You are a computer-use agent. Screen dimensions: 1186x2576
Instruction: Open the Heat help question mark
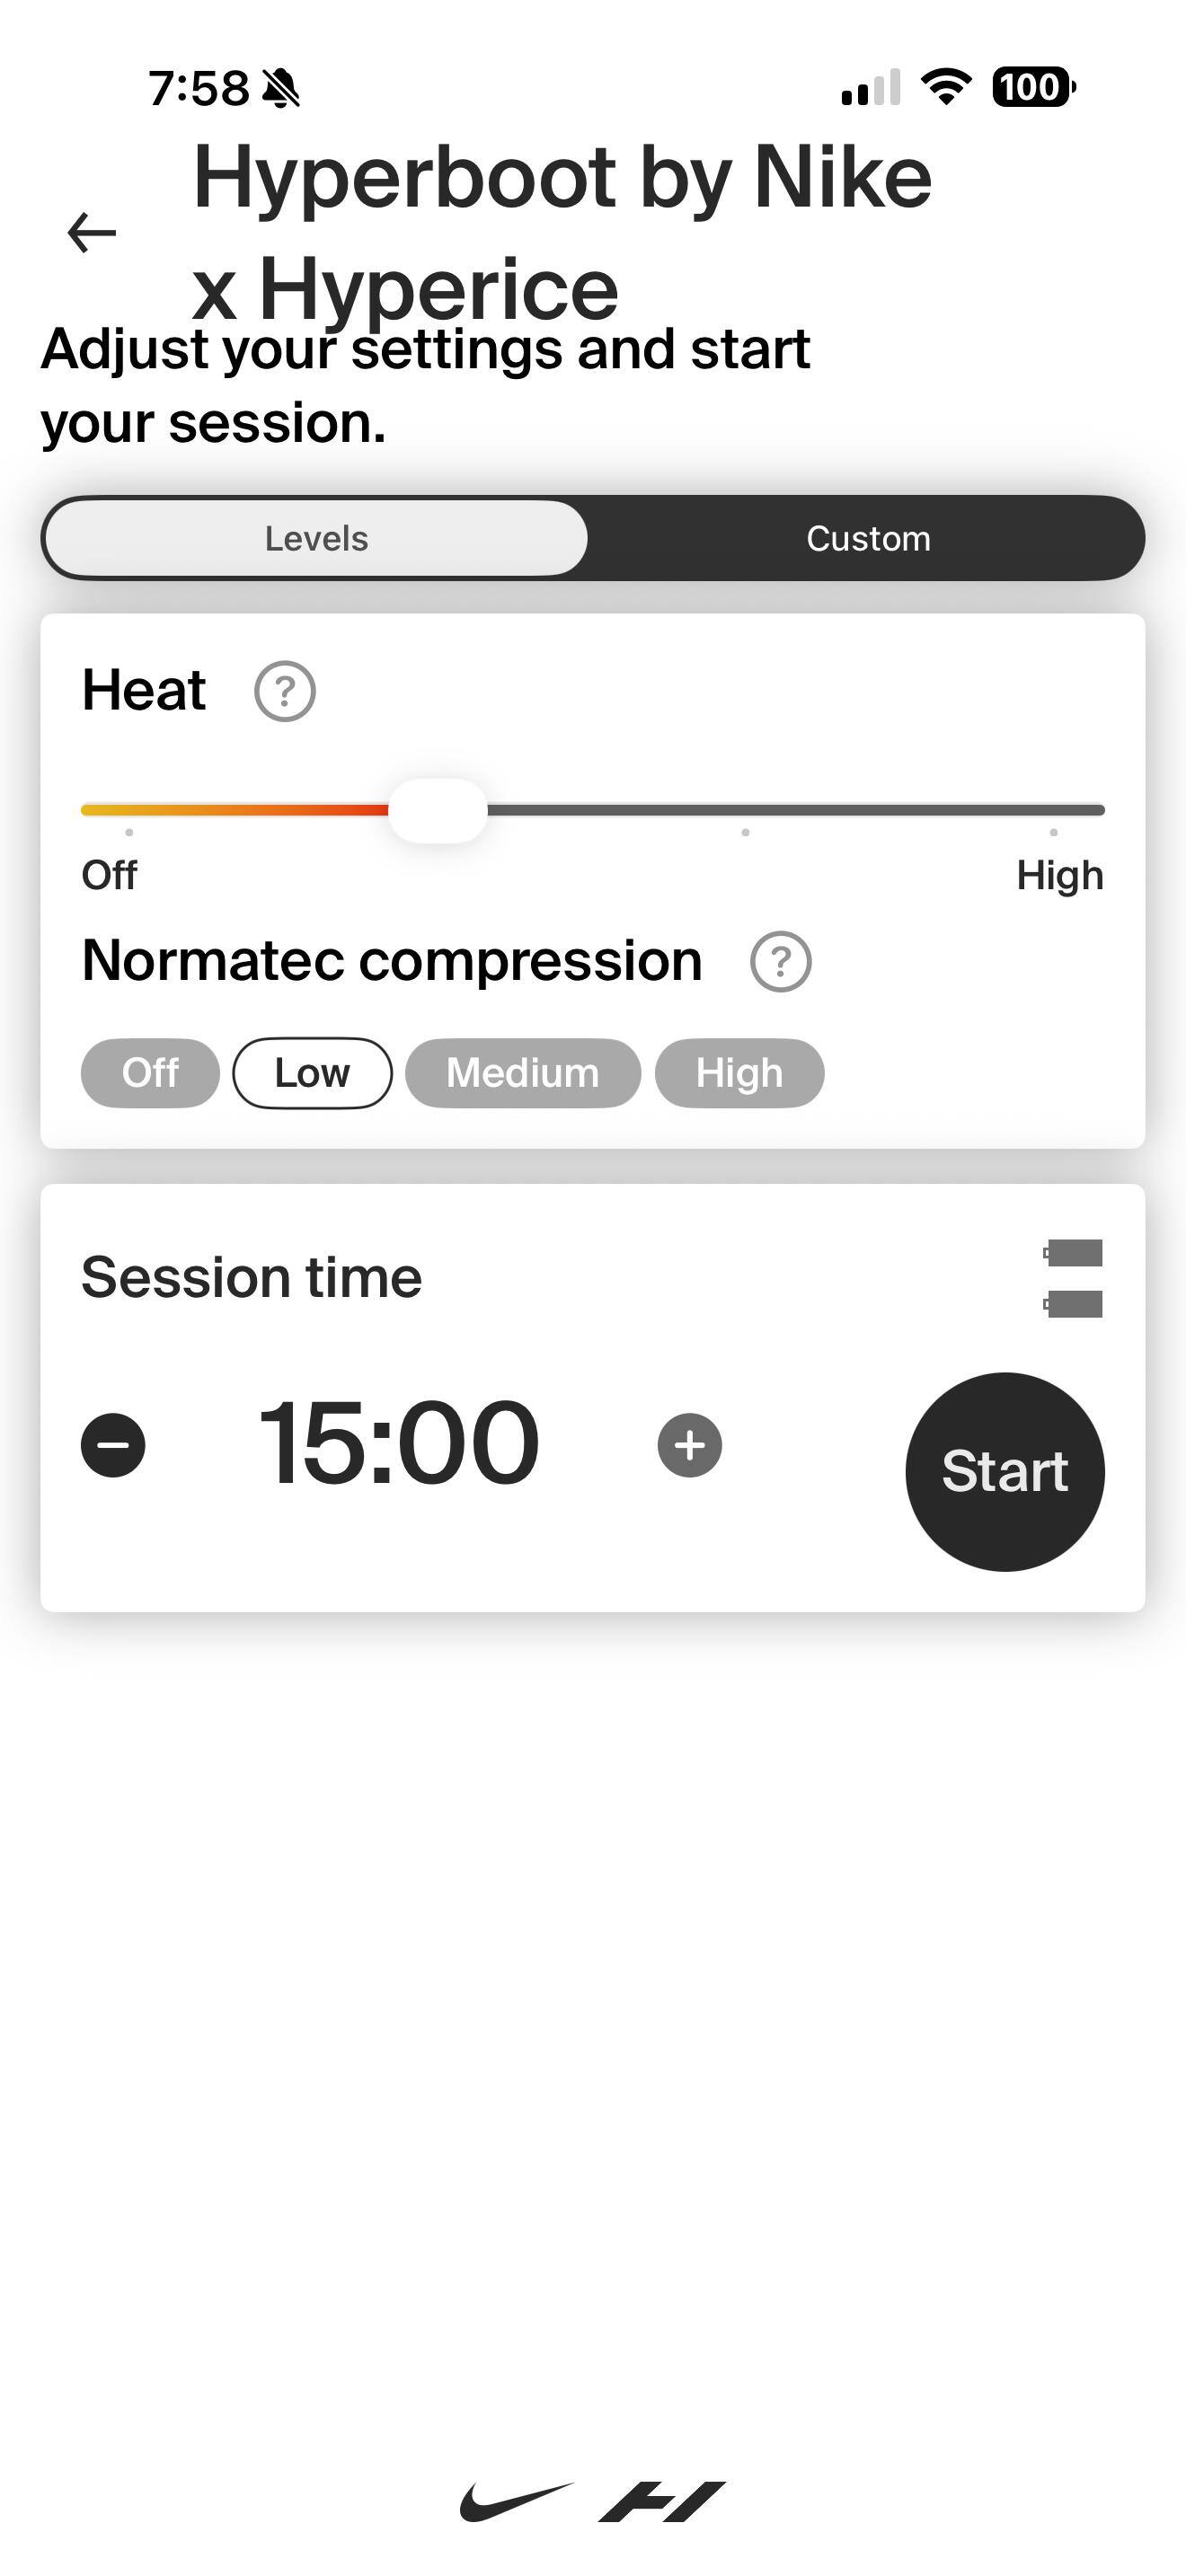(285, 691)
